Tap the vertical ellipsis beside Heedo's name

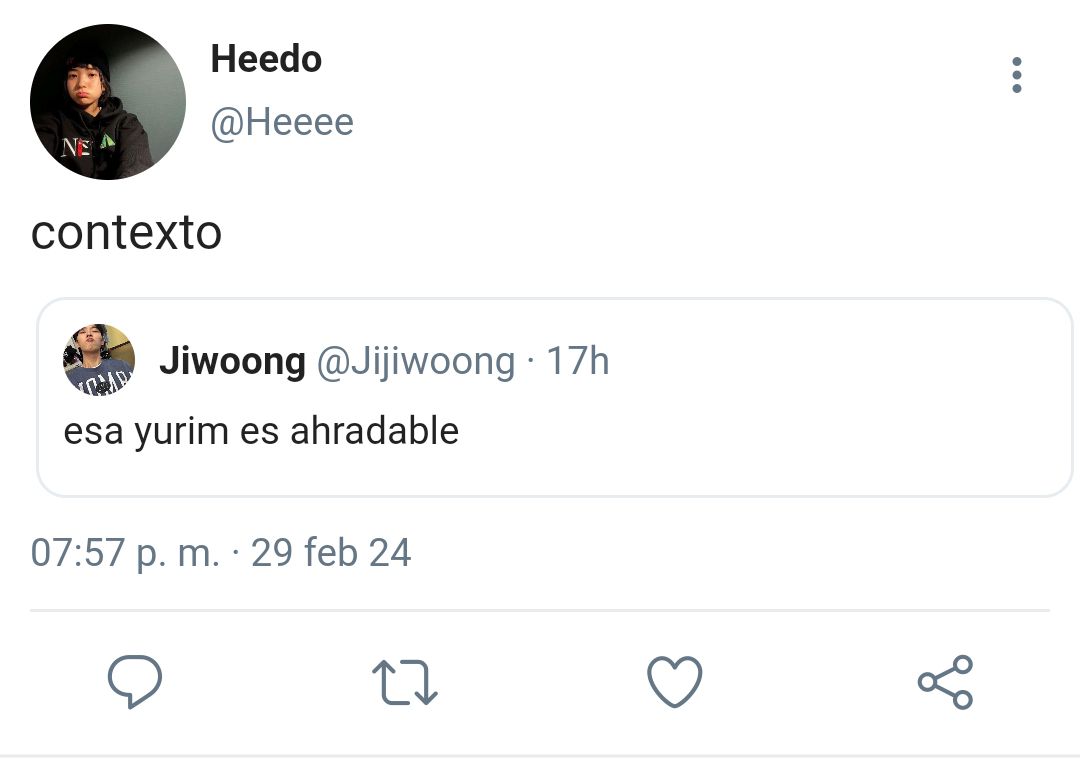pyautogui.click(x=1016, y=74)
